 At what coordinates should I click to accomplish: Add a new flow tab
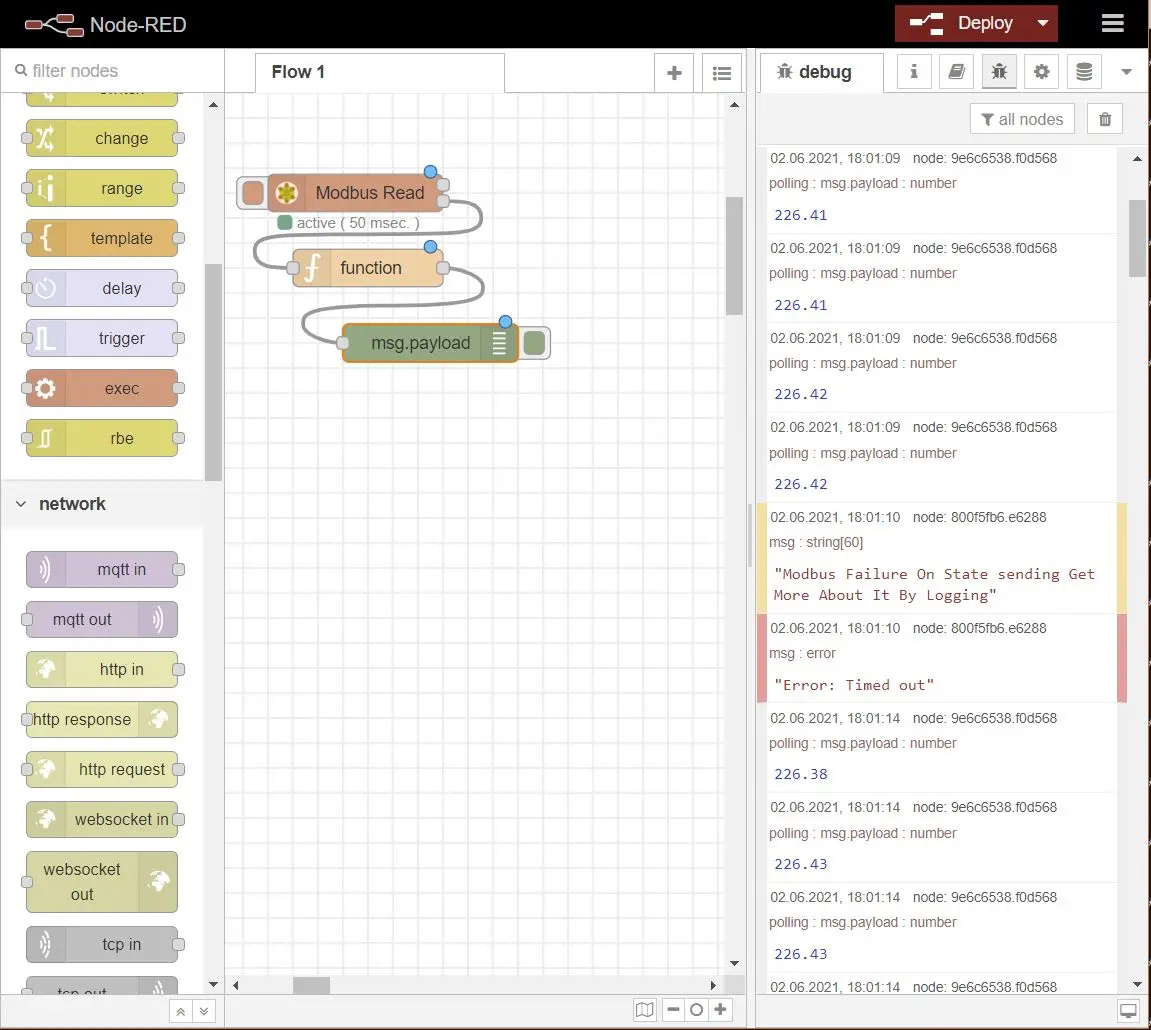click(674, 73)
